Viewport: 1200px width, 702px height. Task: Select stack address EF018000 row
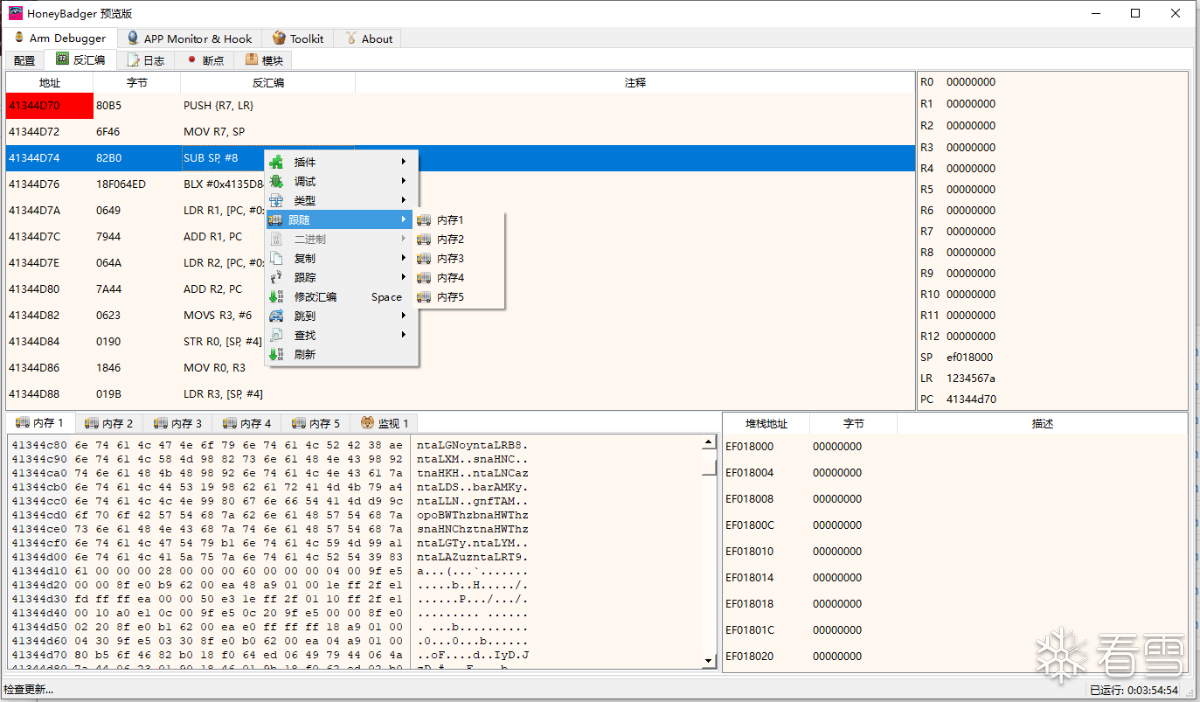tap(954, 446)
